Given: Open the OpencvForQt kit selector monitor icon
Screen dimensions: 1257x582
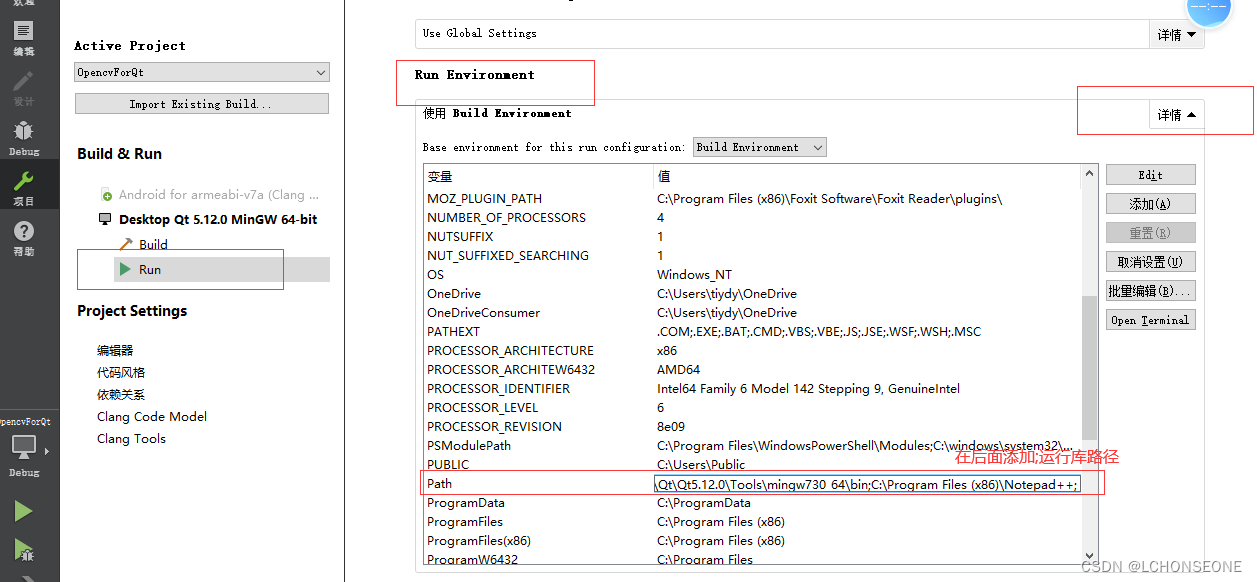Looking at the screenshot, I should click(x=24, y=447).
